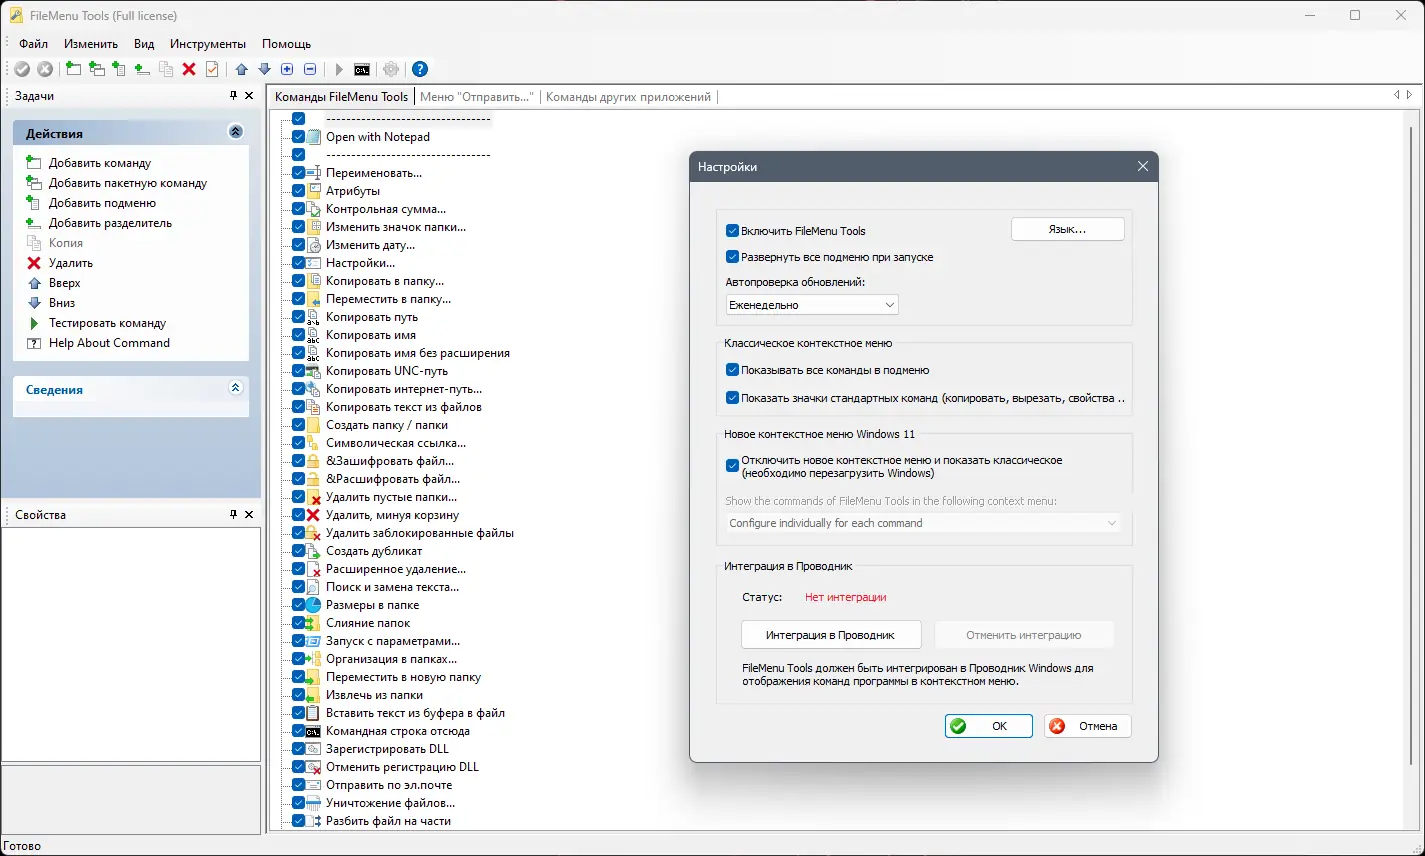This screenshot has height=856, width=1425.
Task: Collapse the Сведения section
Action: (x=236, y=388)
